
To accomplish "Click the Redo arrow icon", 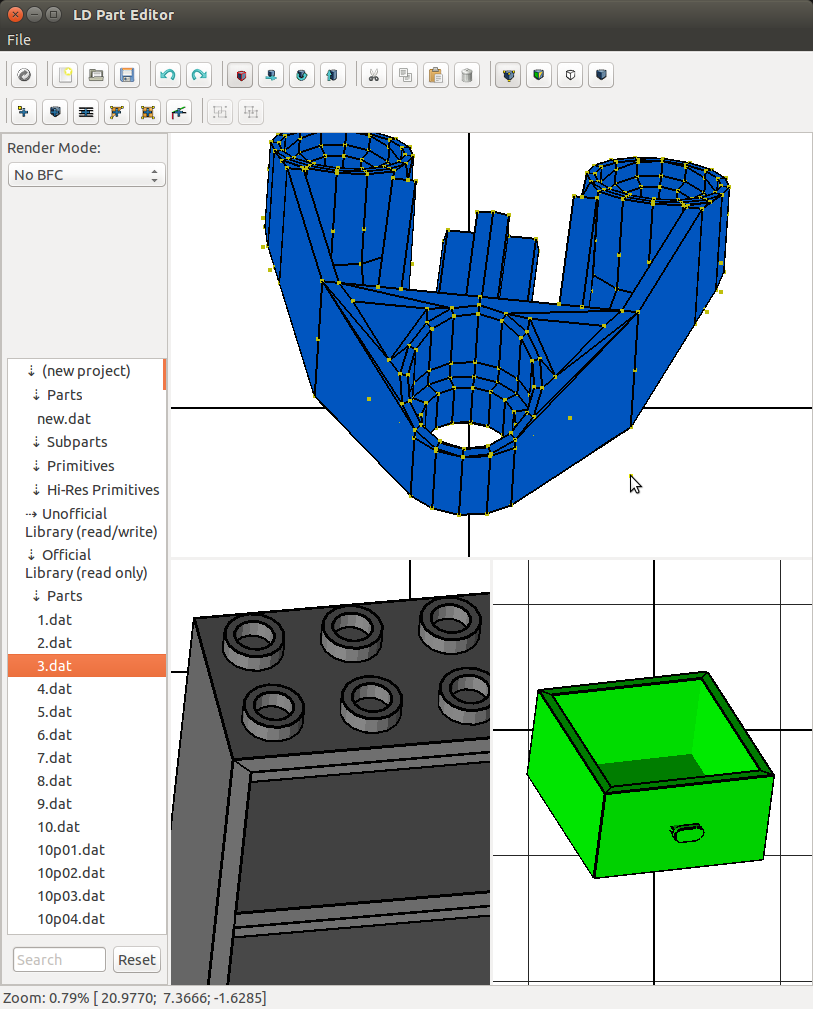I will (x=199, y=75).
